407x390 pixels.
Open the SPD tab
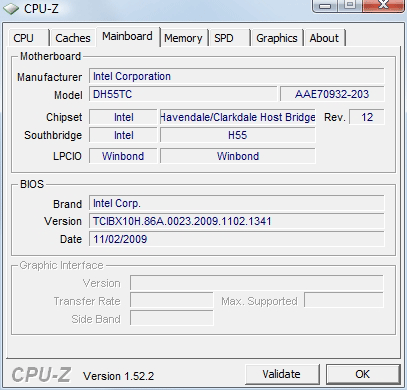click(229, 38)
